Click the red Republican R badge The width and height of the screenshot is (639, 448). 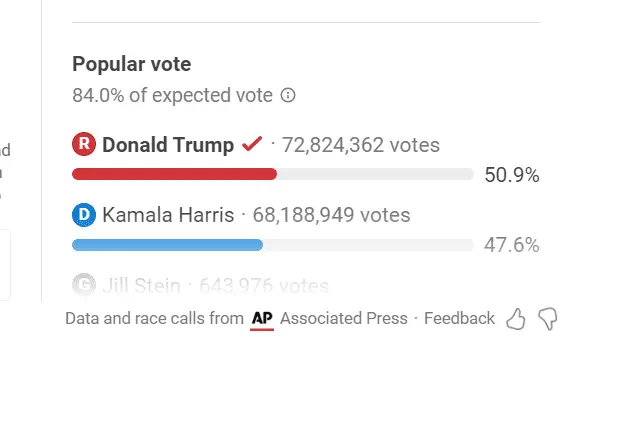point(84,145)
